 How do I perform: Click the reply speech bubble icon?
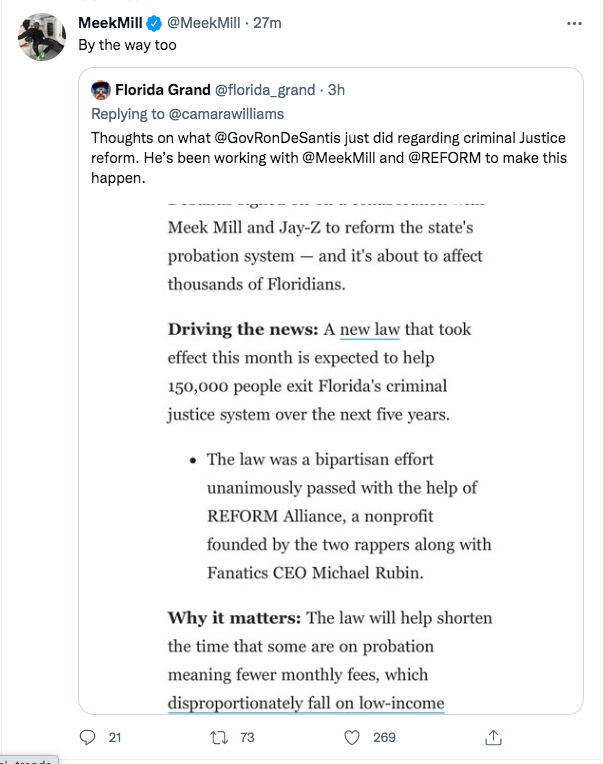[x=87, y=737]
